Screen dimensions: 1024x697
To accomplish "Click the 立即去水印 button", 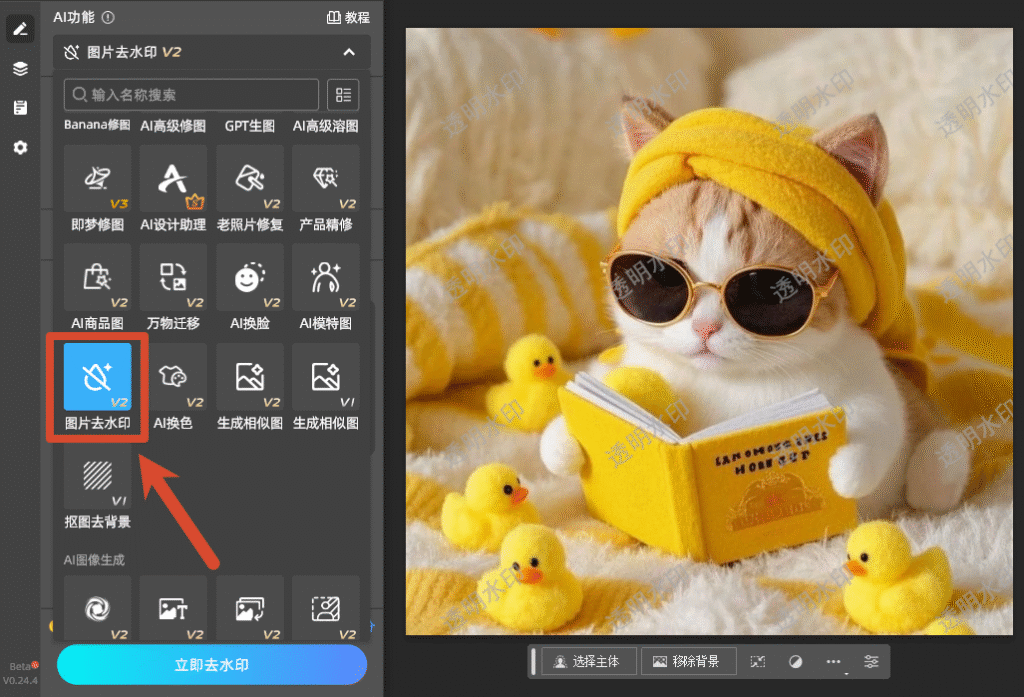I will click(x=212, y=664).
